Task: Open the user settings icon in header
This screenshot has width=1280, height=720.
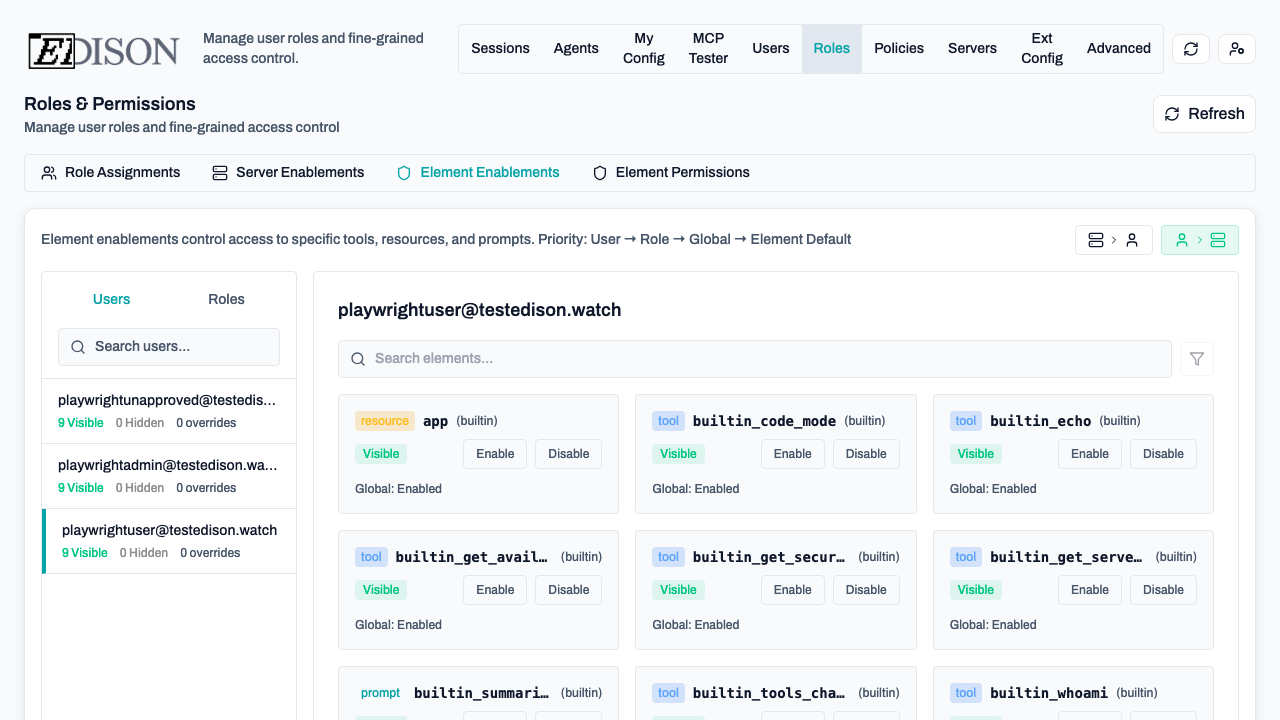Action: point(1237,49)
